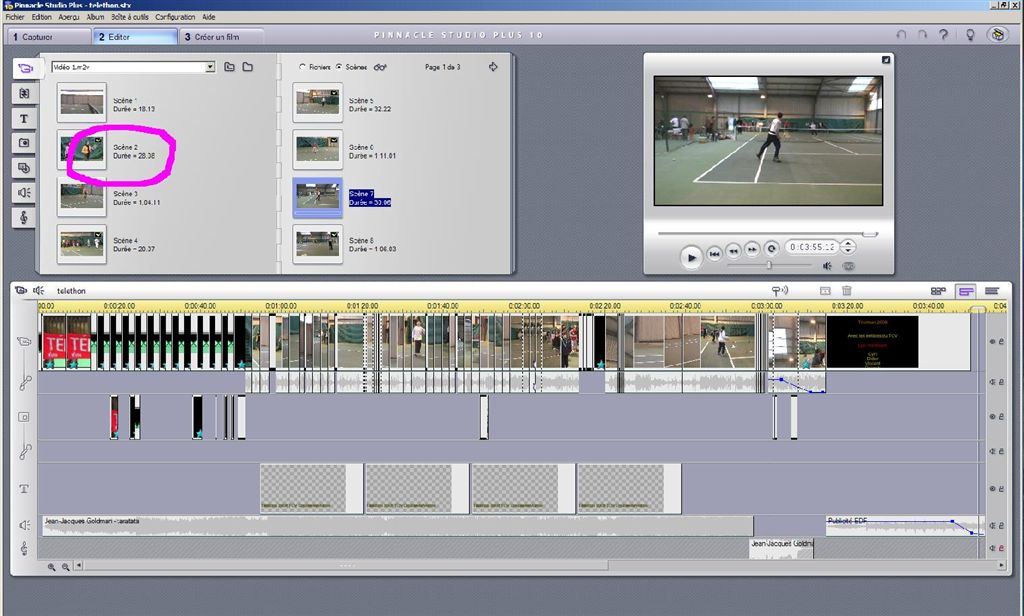Select the Scènes radio button

[x=339, y=67]
